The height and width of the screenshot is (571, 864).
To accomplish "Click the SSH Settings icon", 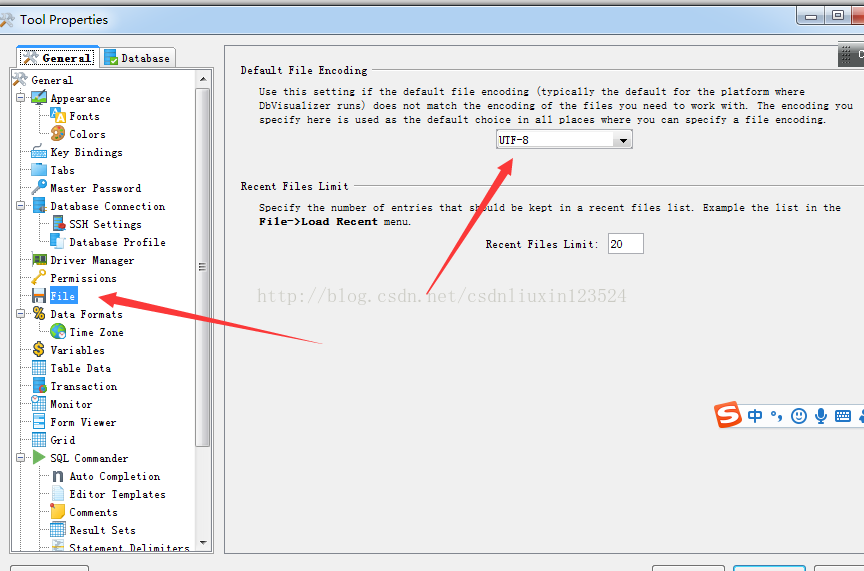I will click(58, 224).
